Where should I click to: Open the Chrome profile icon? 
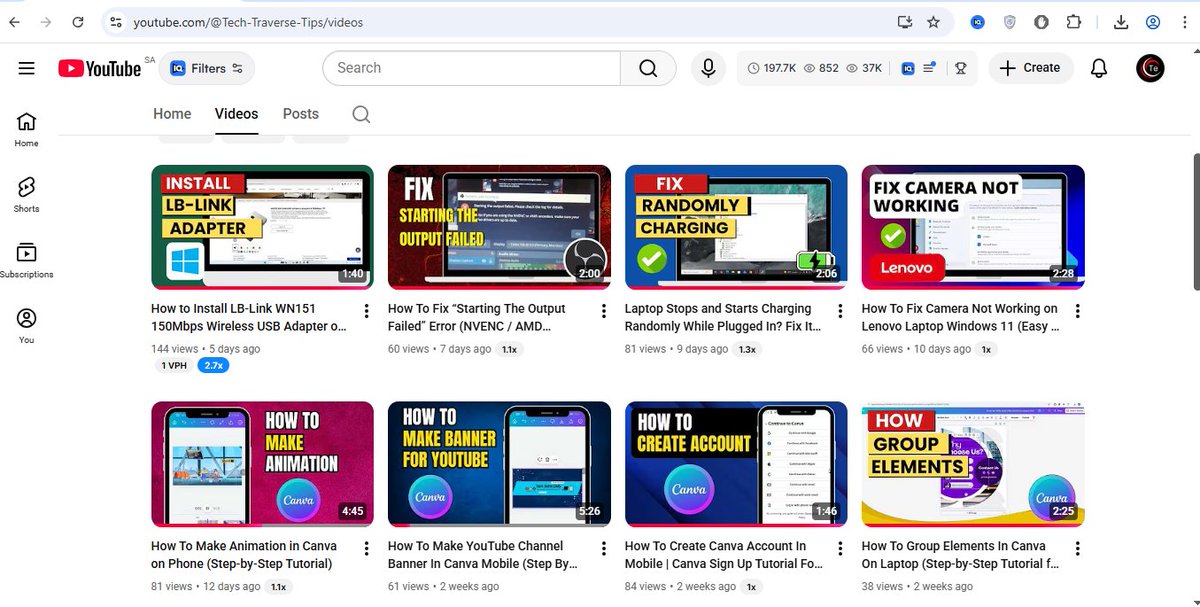[x=1153, y=22]
